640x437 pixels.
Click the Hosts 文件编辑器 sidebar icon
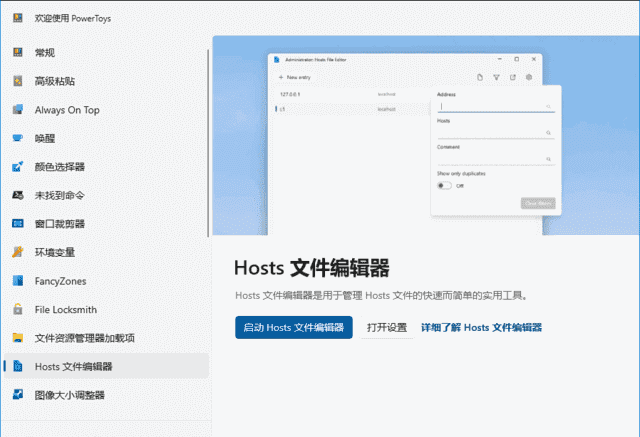[x=18, y=366]
